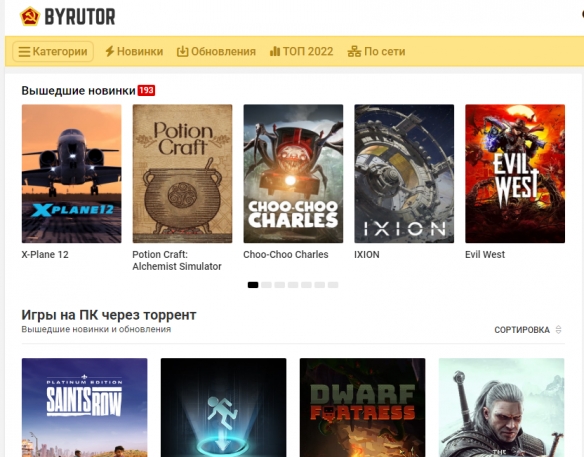Click the Evil West title text
This screenshot has width=584, height=457.
pyautogui.click(x=485, y=254)
